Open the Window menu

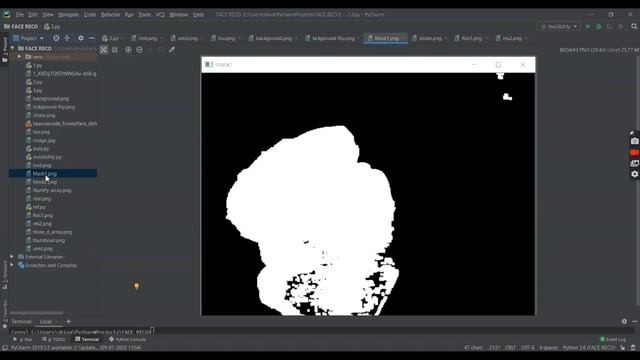click(x=178, y=15)
